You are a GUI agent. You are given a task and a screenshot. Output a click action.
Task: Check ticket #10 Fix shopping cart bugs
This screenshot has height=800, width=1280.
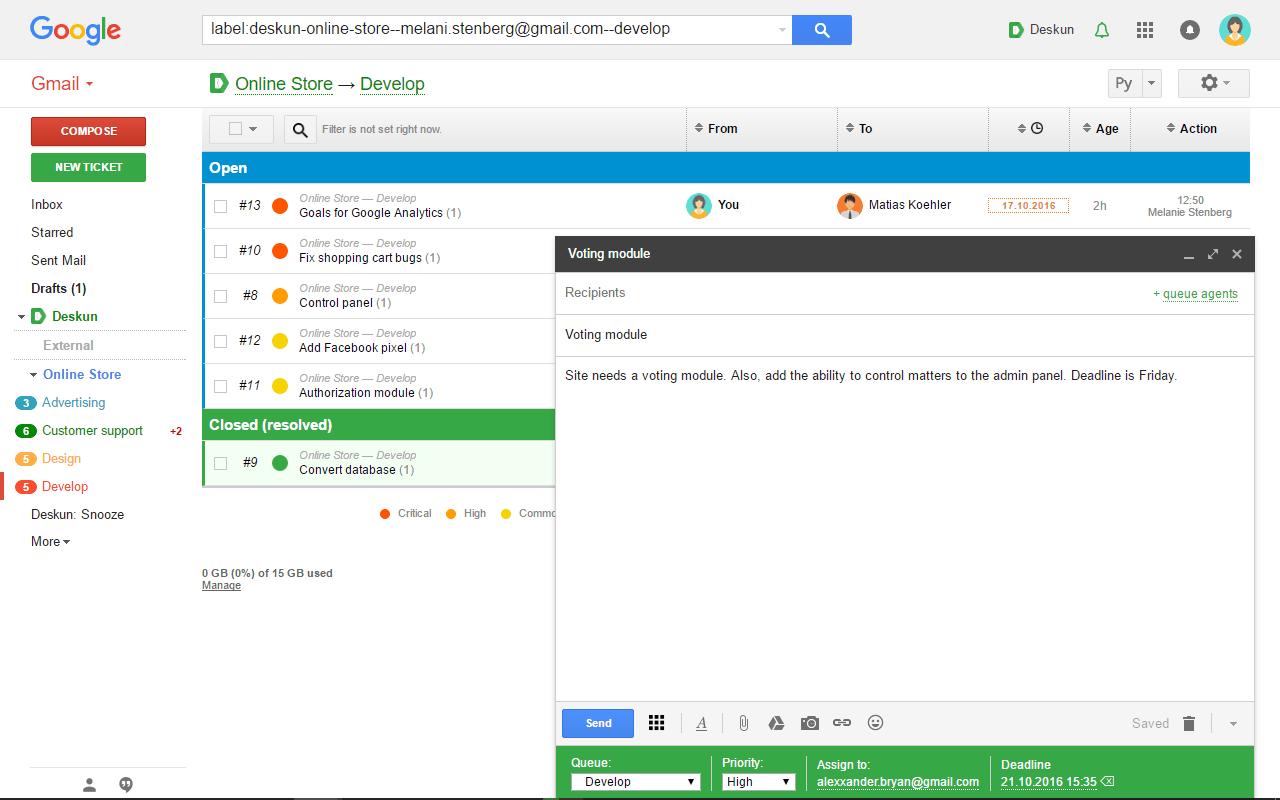pos(220,251)
